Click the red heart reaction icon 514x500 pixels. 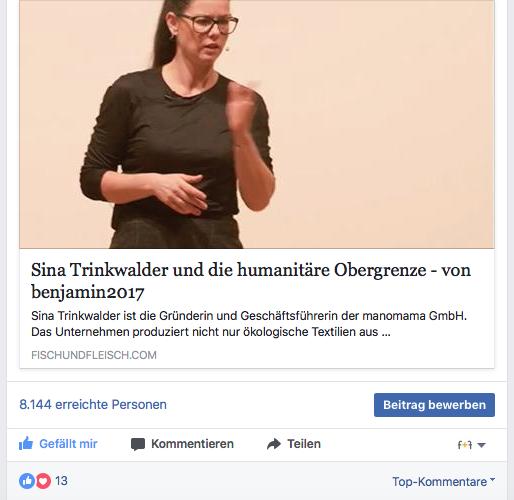click(x=43, y=481)
